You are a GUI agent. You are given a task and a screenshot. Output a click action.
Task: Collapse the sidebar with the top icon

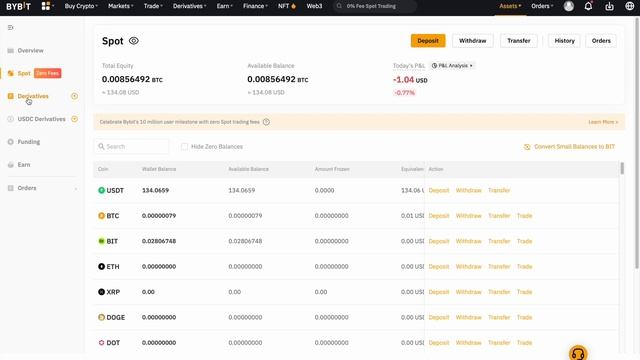(11, 27)
